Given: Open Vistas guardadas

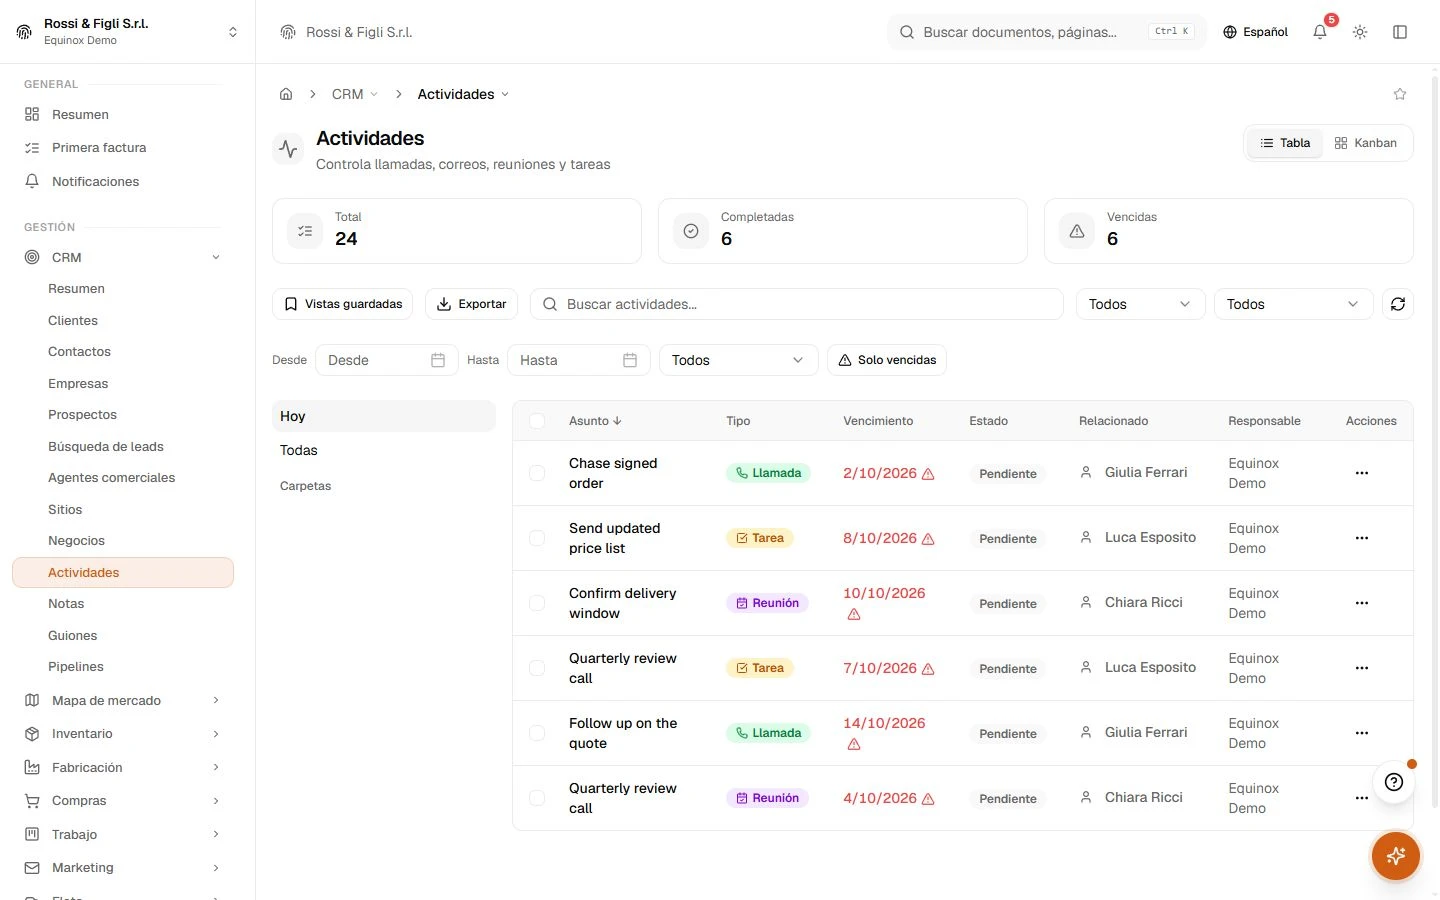Looking at the screenshot, I should (x=344, y=304).
